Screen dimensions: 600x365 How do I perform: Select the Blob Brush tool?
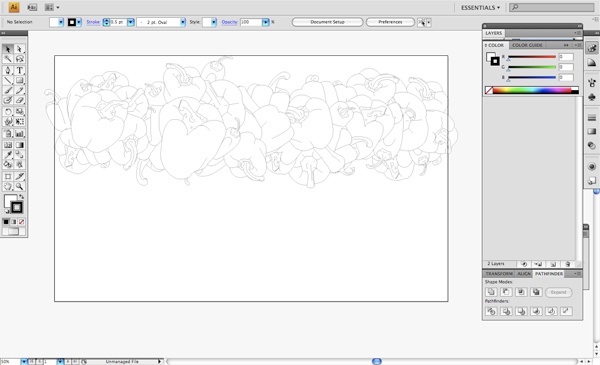coord(8,100)
